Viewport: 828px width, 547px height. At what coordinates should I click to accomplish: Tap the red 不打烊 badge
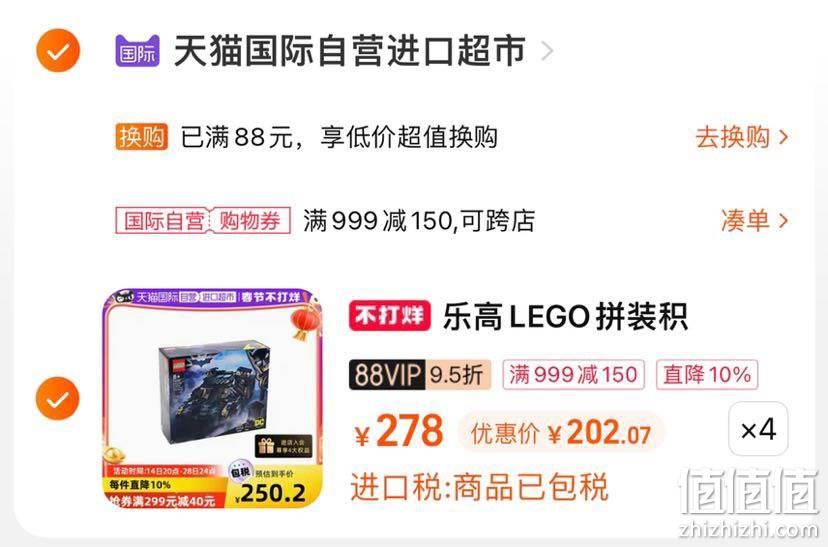(x=390, y=316)
